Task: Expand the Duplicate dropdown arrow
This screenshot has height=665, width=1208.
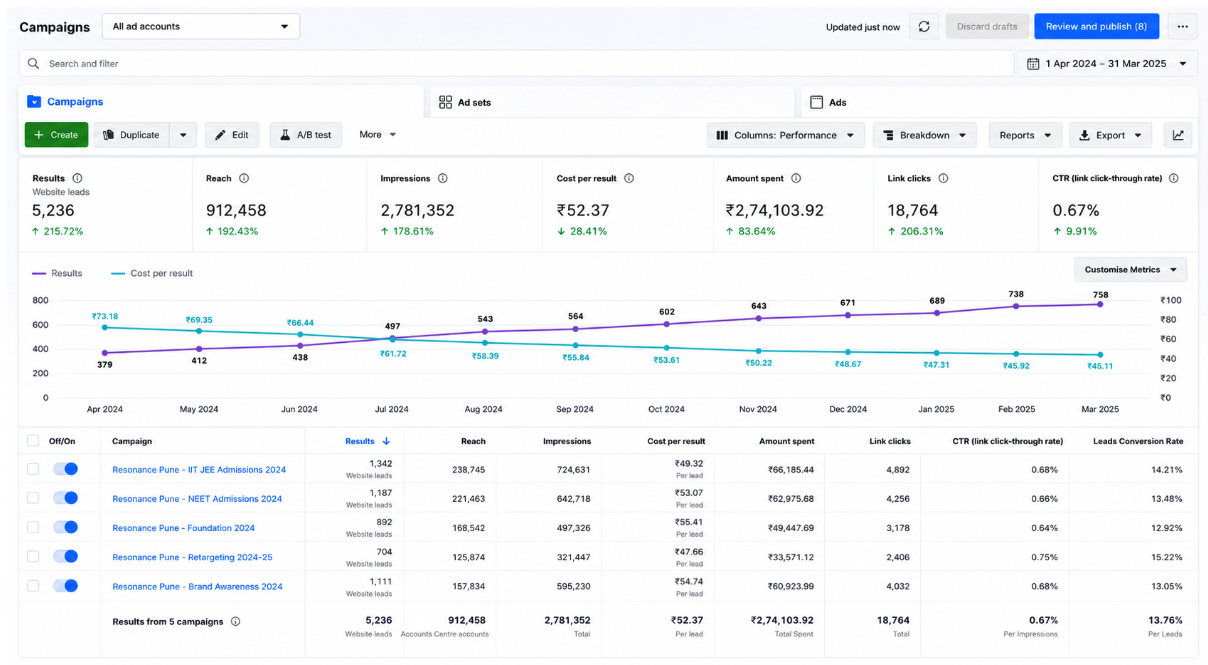Action: point(182,135)
